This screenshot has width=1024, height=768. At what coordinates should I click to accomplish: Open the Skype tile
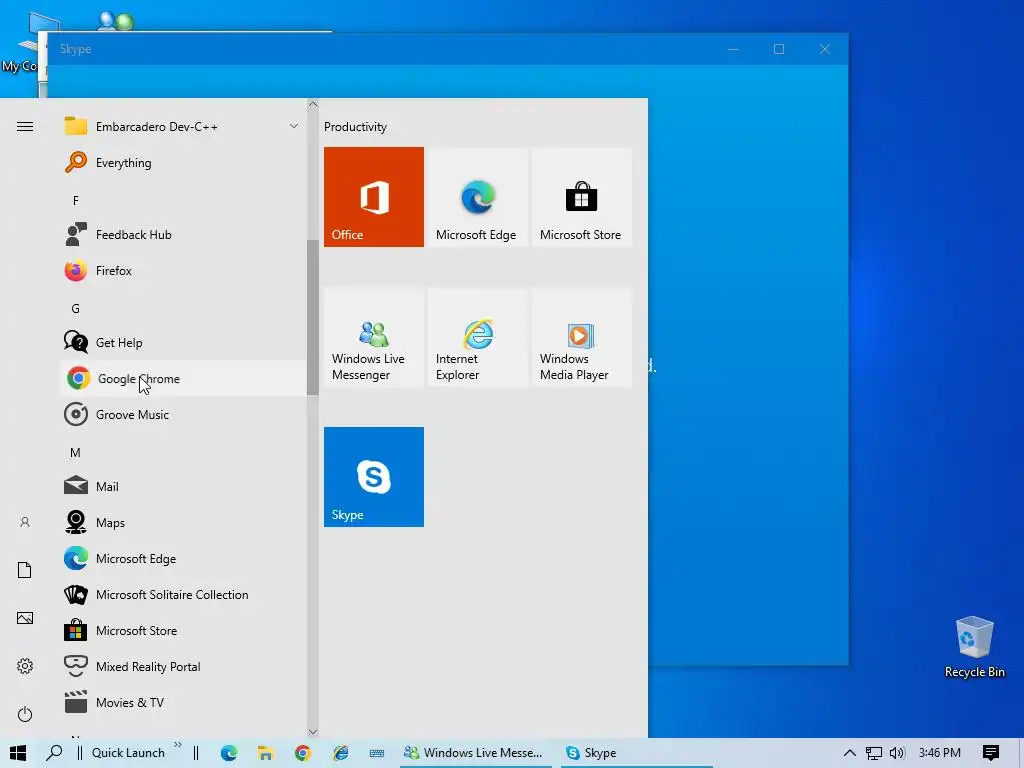click(374, 477)
